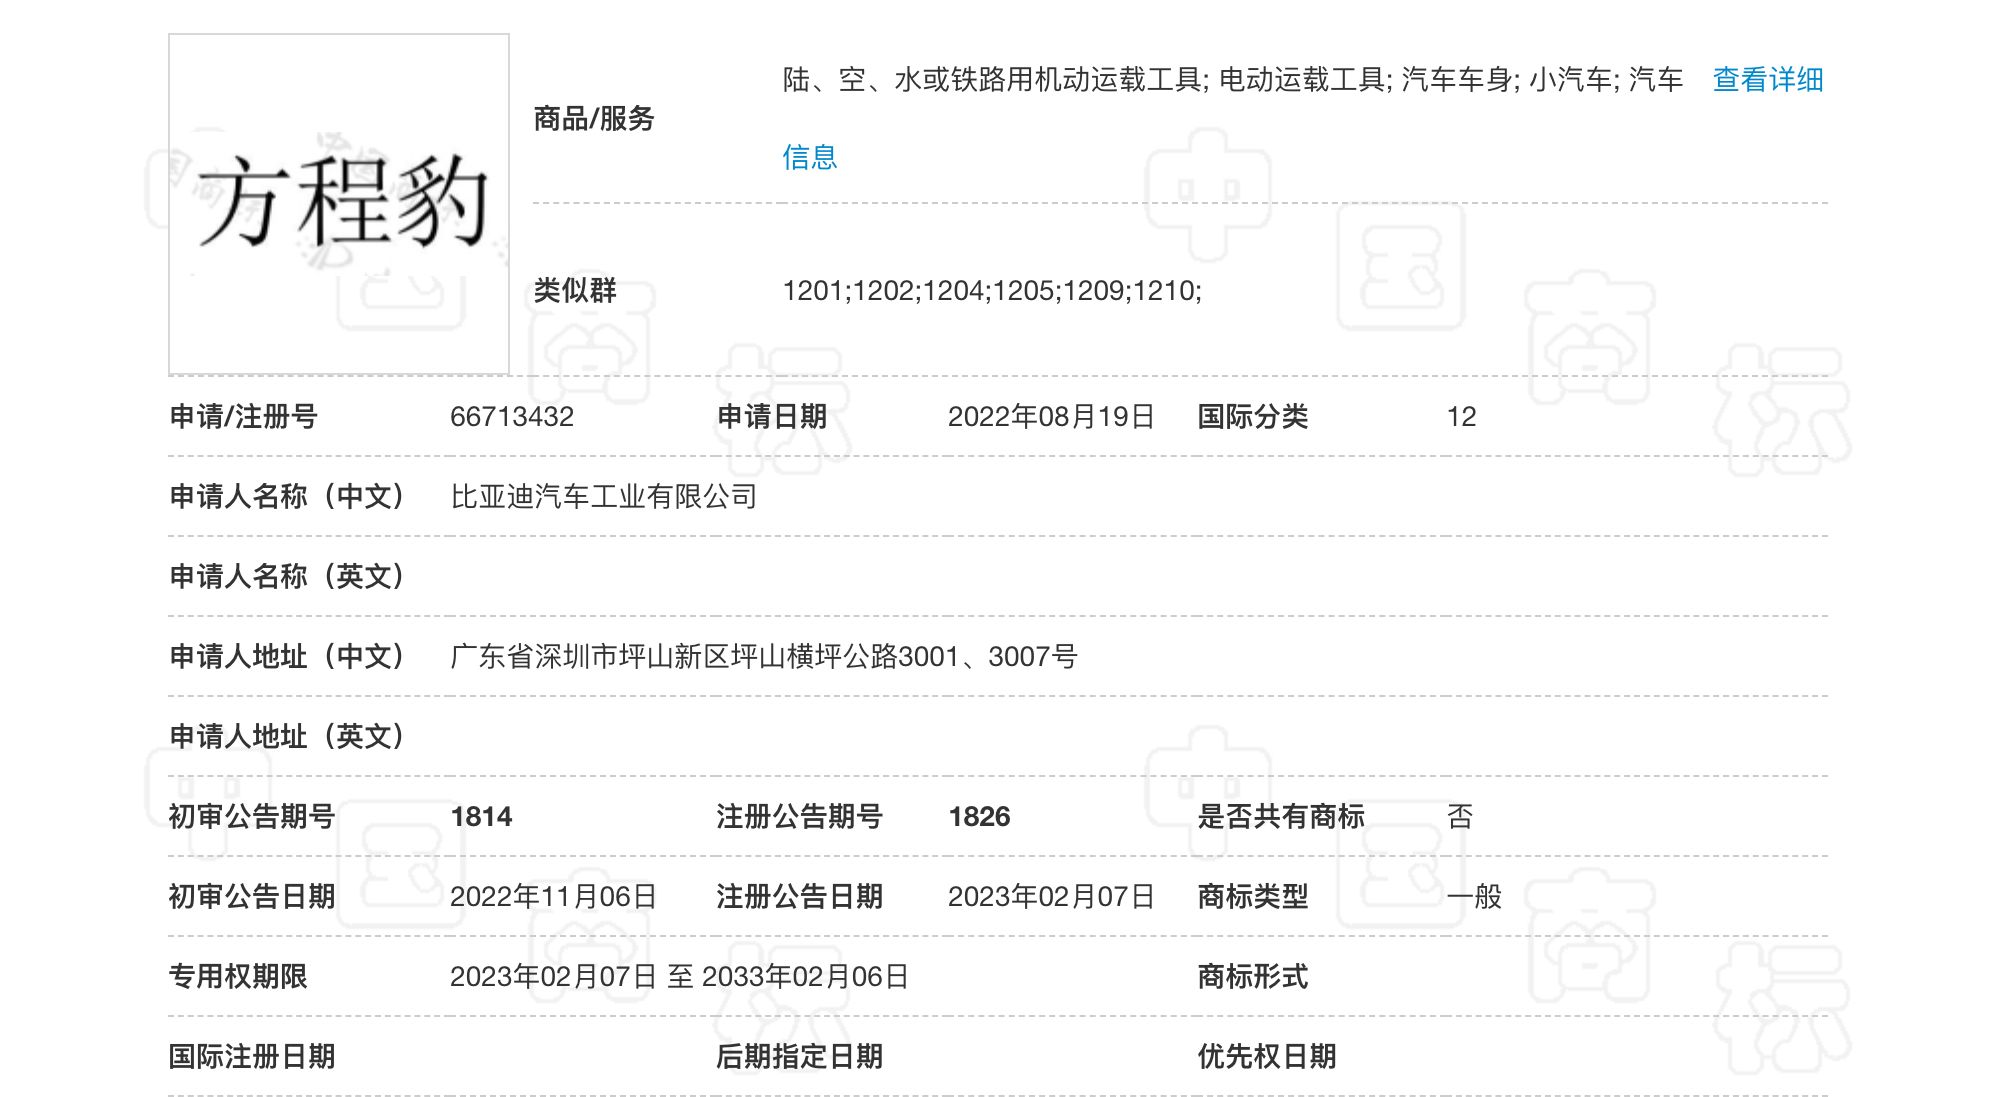Click the exclusive rights period date range
Viewport: 1997px width, 1097px height.
click(679, 977)
